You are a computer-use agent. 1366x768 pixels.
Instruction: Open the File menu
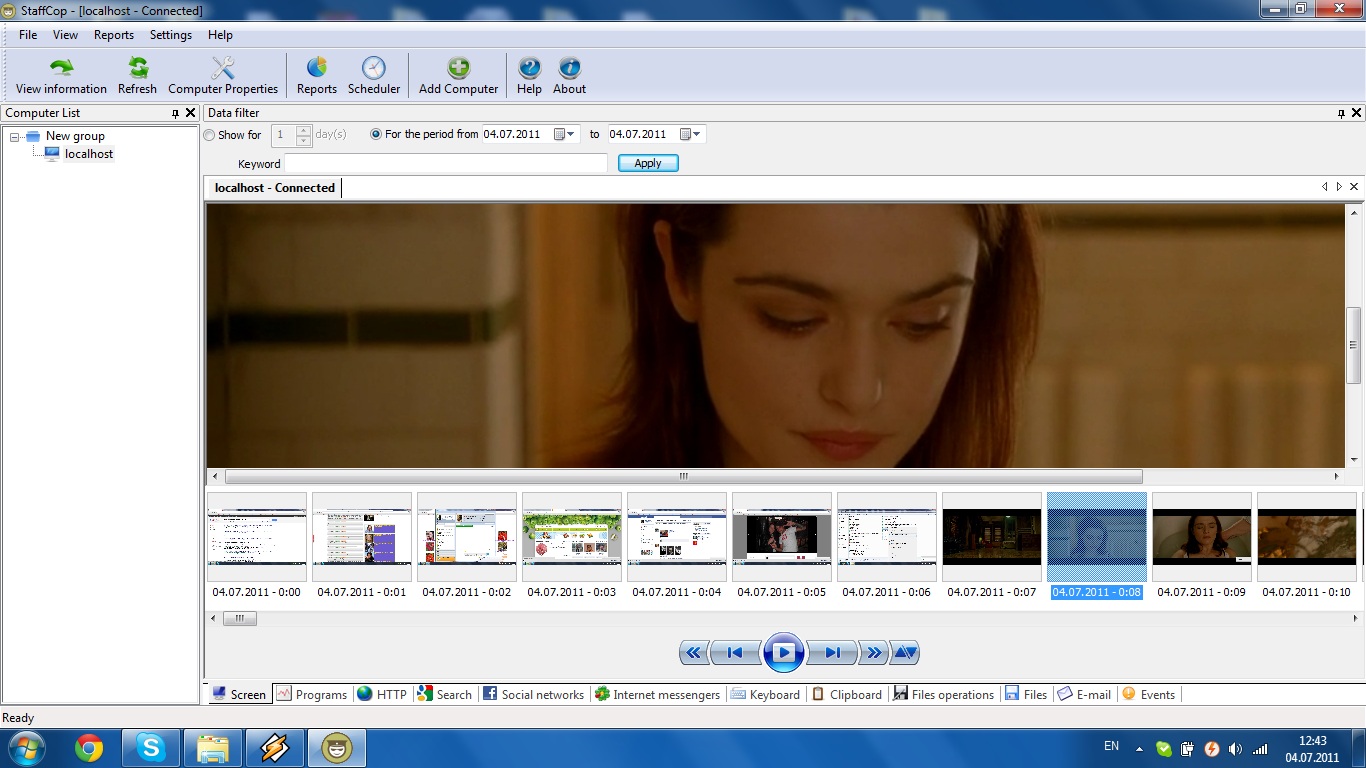tap(28, 35)
